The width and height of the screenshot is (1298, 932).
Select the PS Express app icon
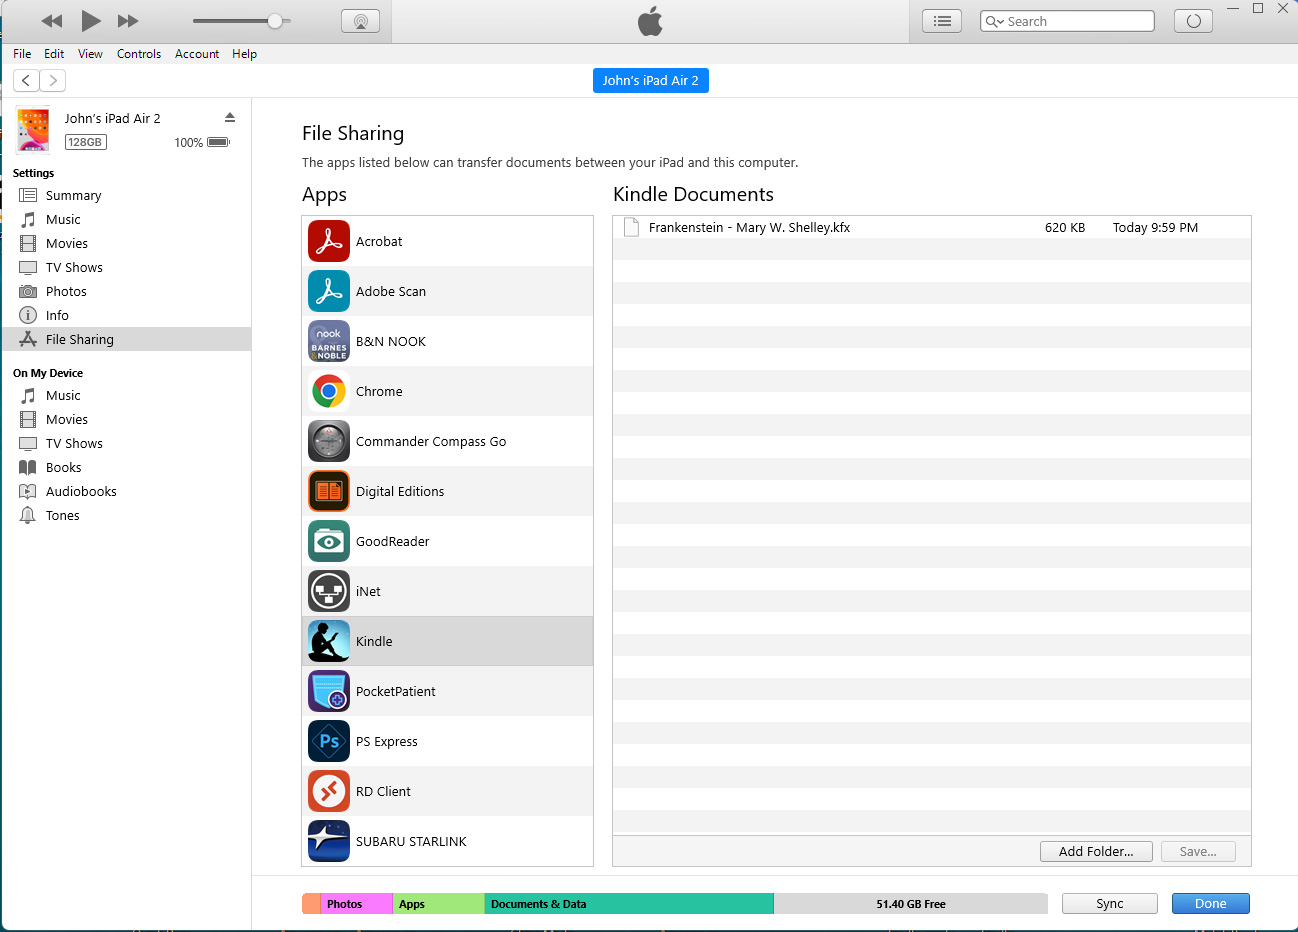click(329, 741)
